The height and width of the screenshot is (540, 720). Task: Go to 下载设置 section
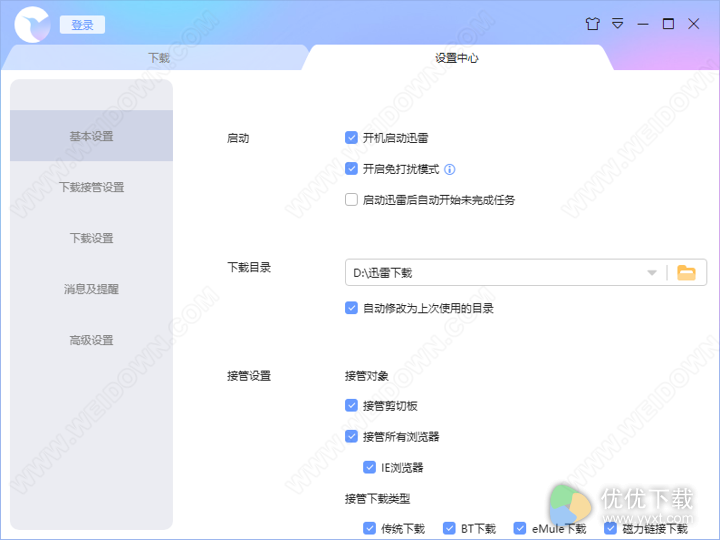tap(91, 238)
